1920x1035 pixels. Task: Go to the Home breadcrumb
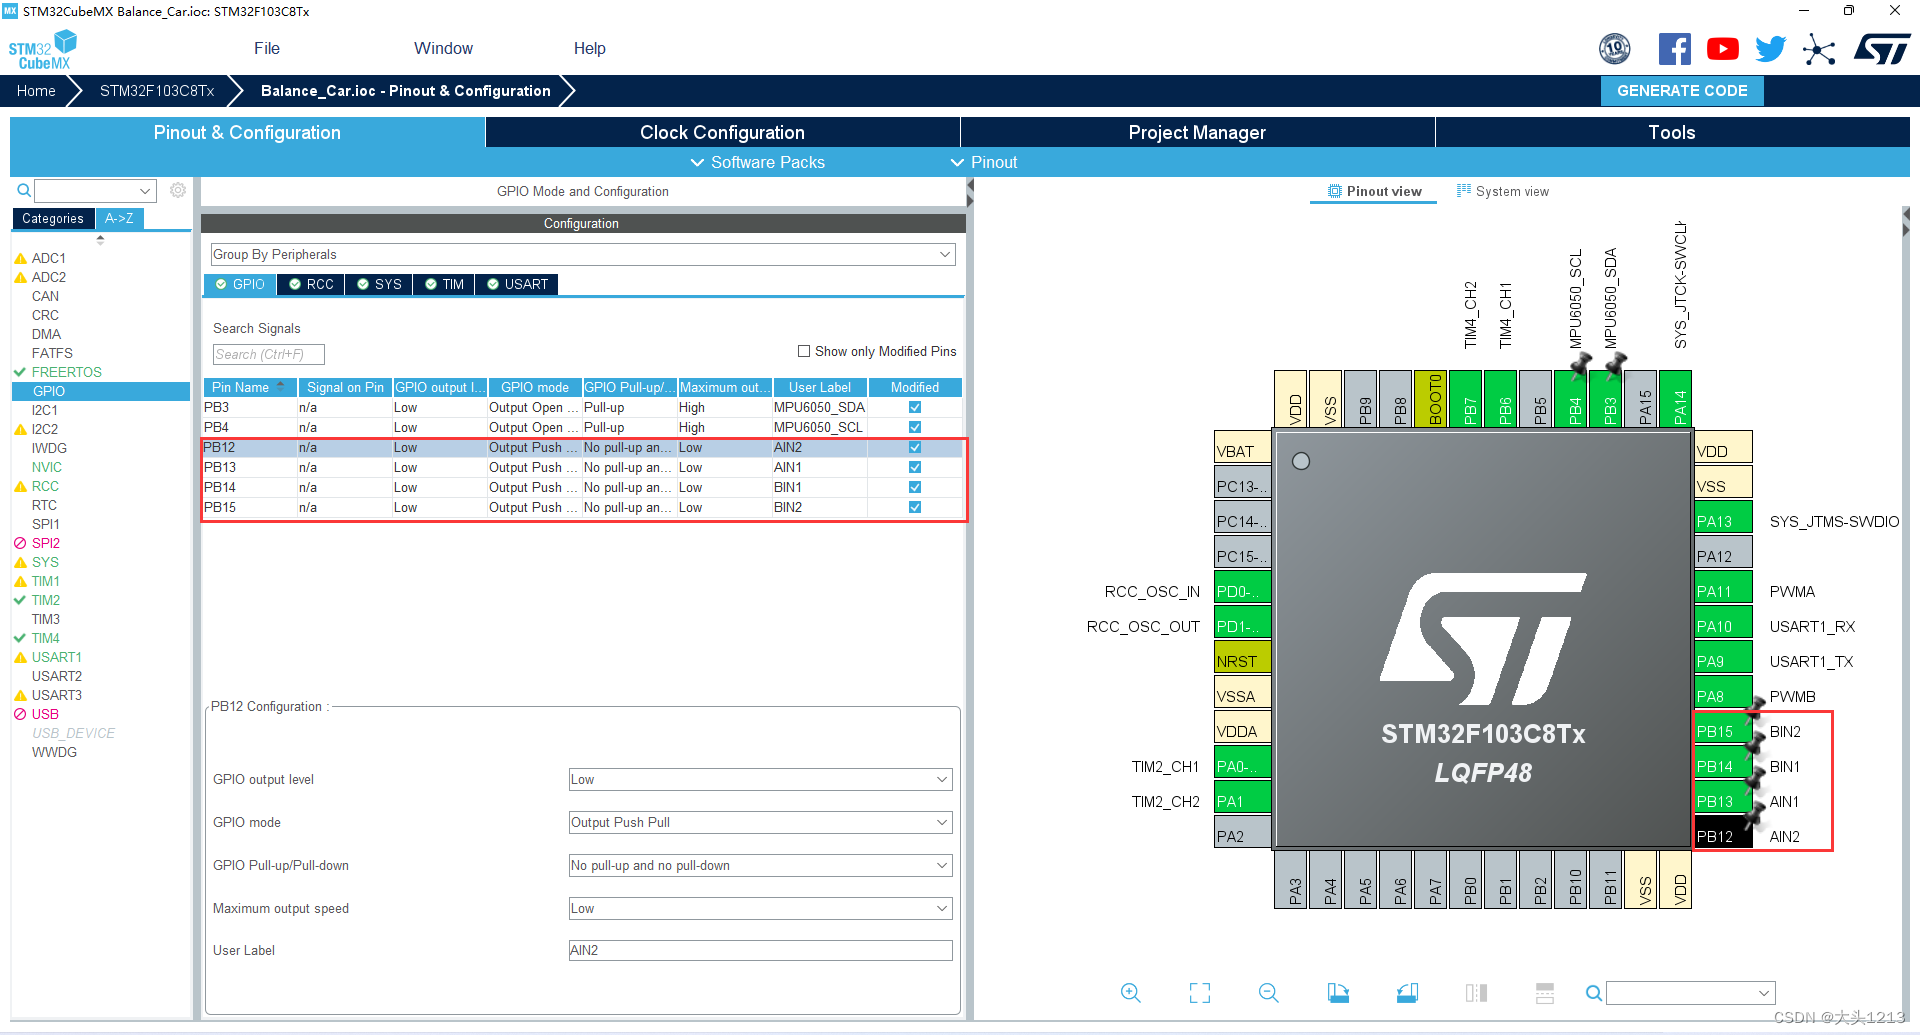coord(36,91)
